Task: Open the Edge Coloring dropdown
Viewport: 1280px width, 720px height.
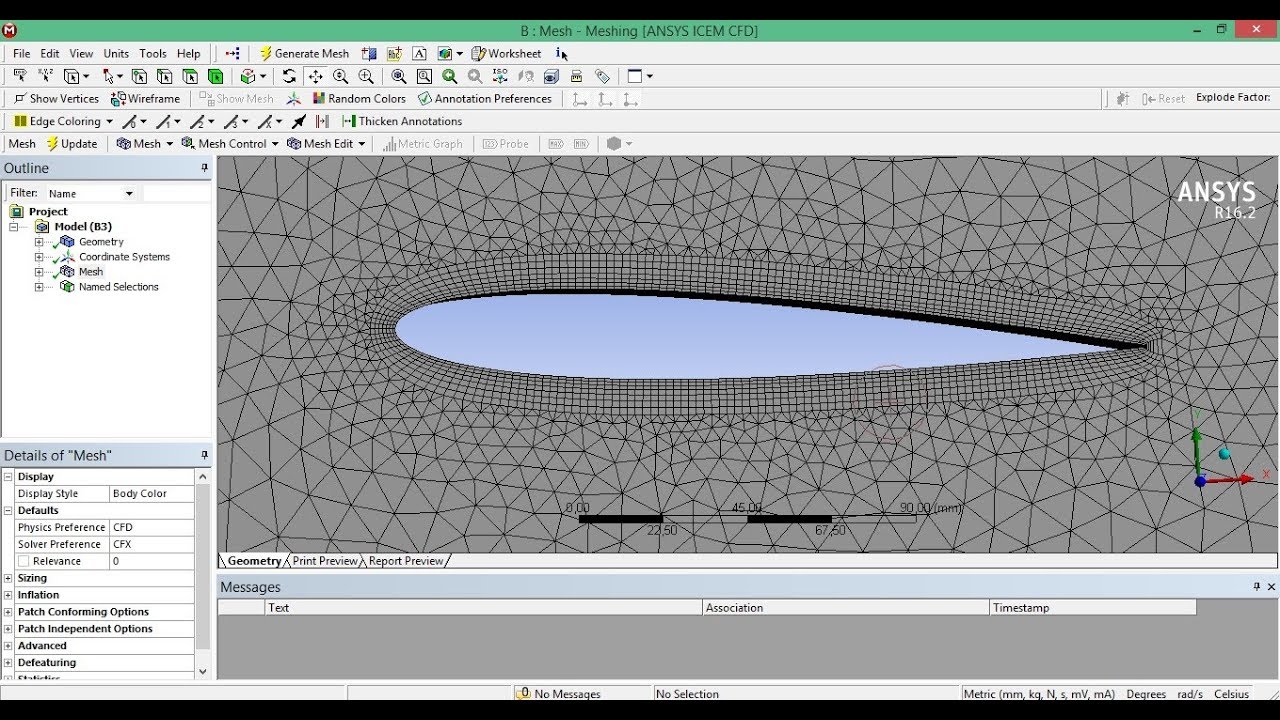Action: (x=63, y=121)
